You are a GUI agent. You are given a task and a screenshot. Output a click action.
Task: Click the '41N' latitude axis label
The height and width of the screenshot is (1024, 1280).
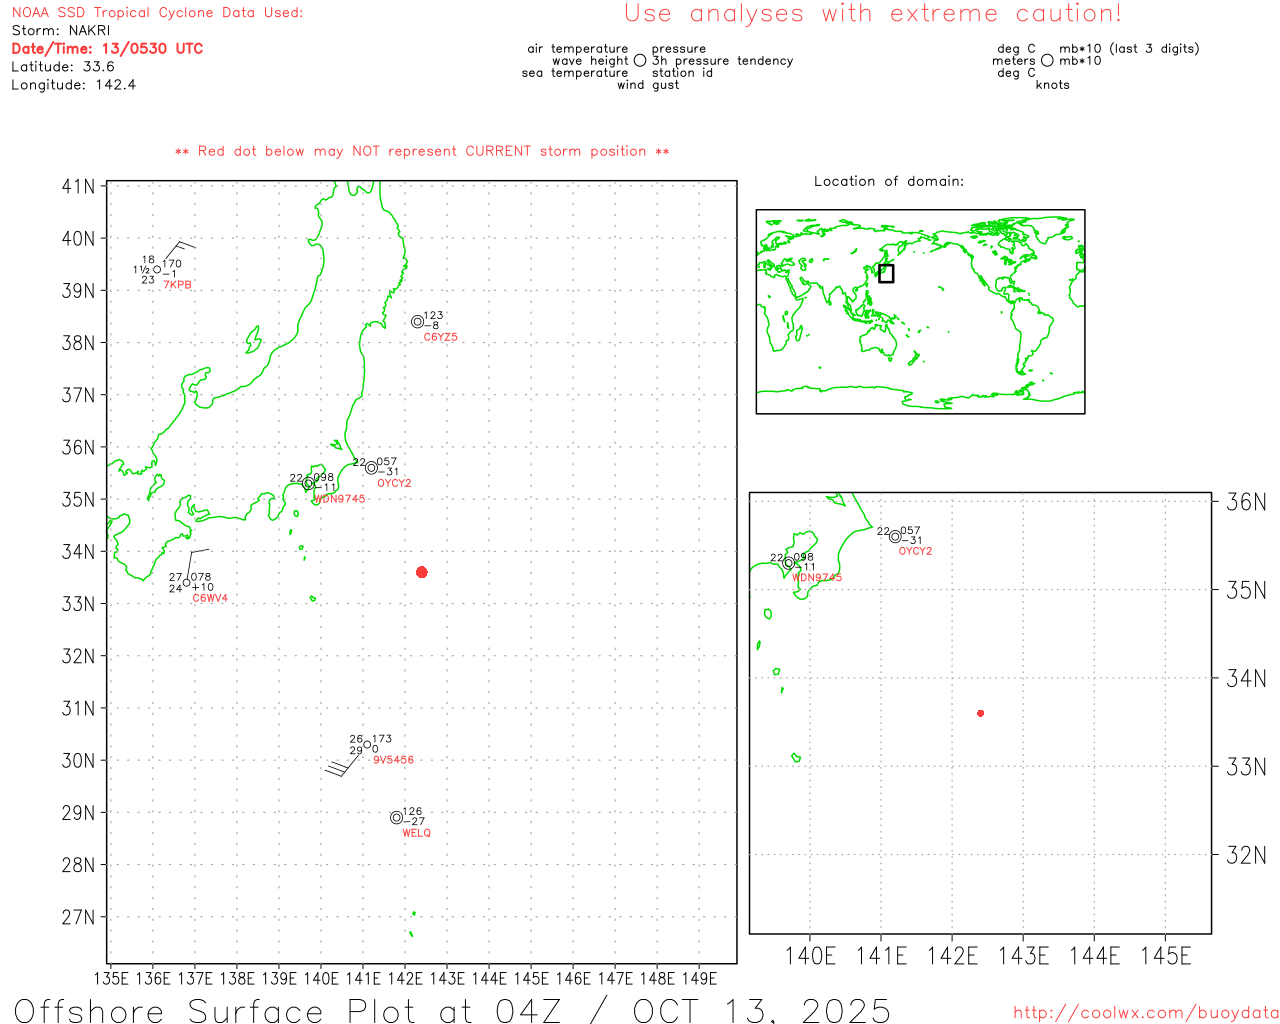(79, 187)
